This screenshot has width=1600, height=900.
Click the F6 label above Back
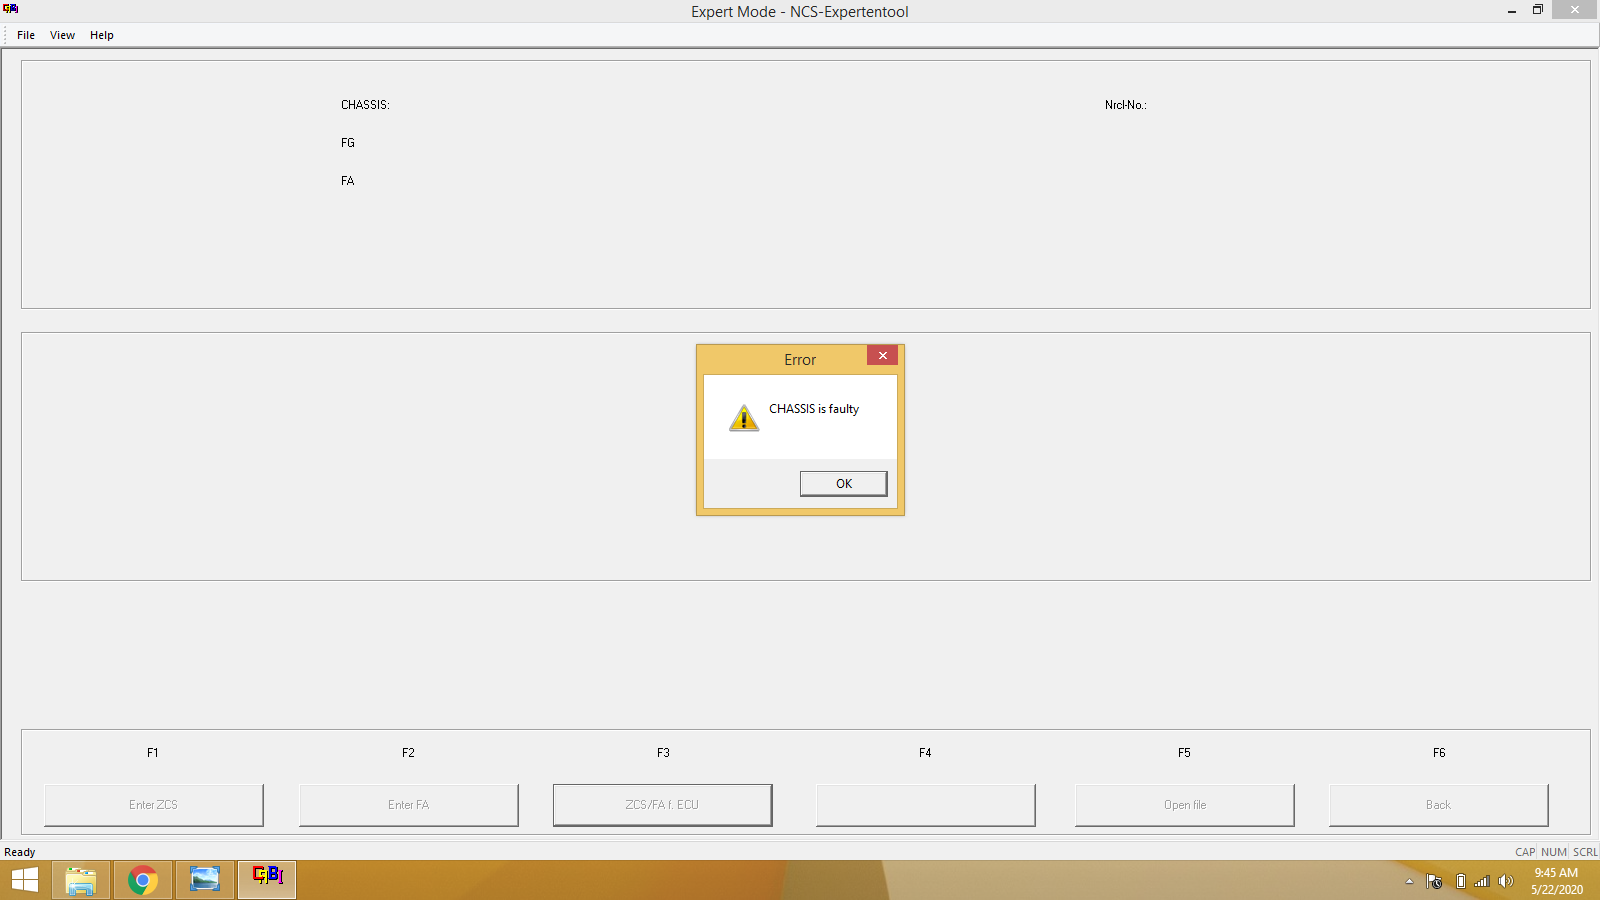(x=1439, y=753)
